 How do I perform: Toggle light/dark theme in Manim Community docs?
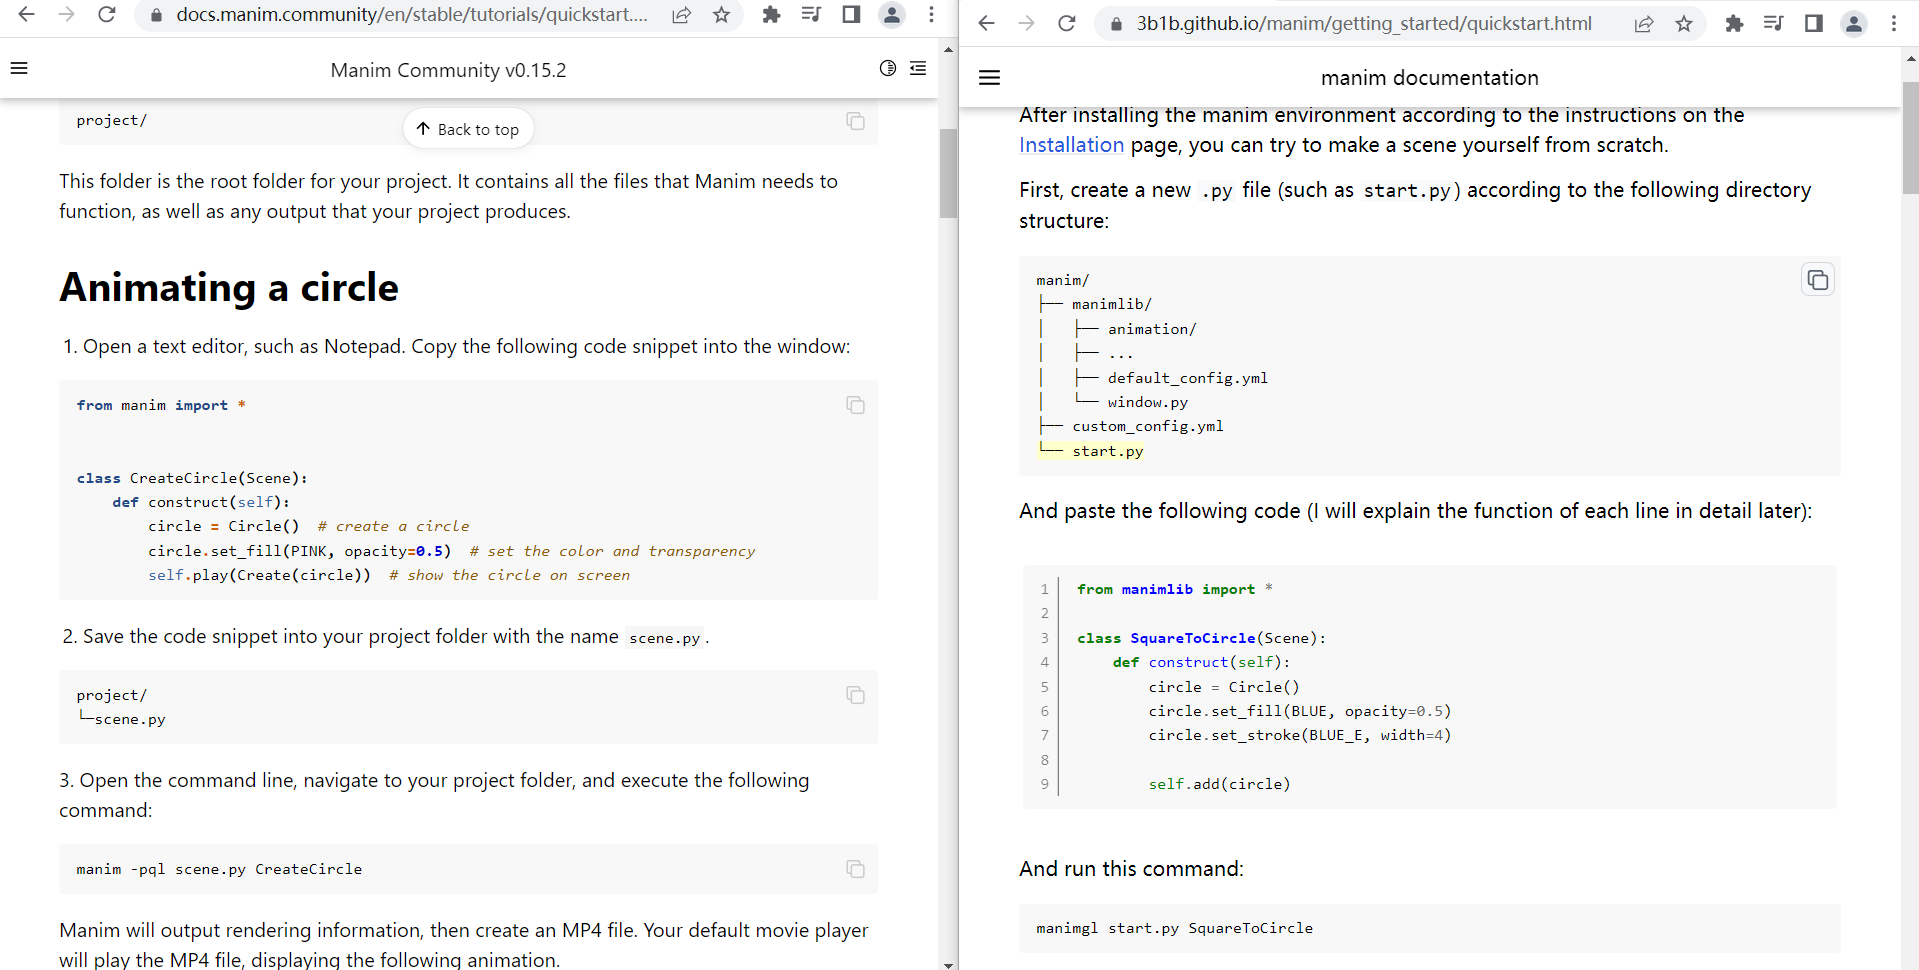[x=887, y=69]
